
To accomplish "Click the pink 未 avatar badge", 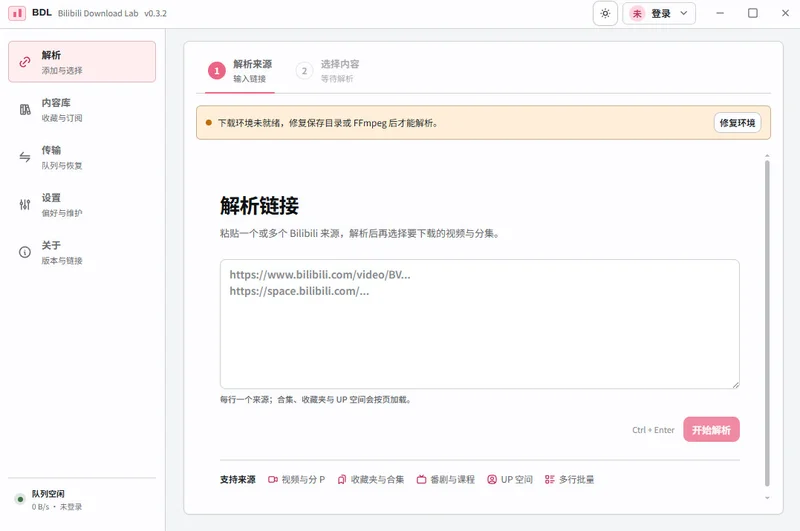I will point(637,14).
